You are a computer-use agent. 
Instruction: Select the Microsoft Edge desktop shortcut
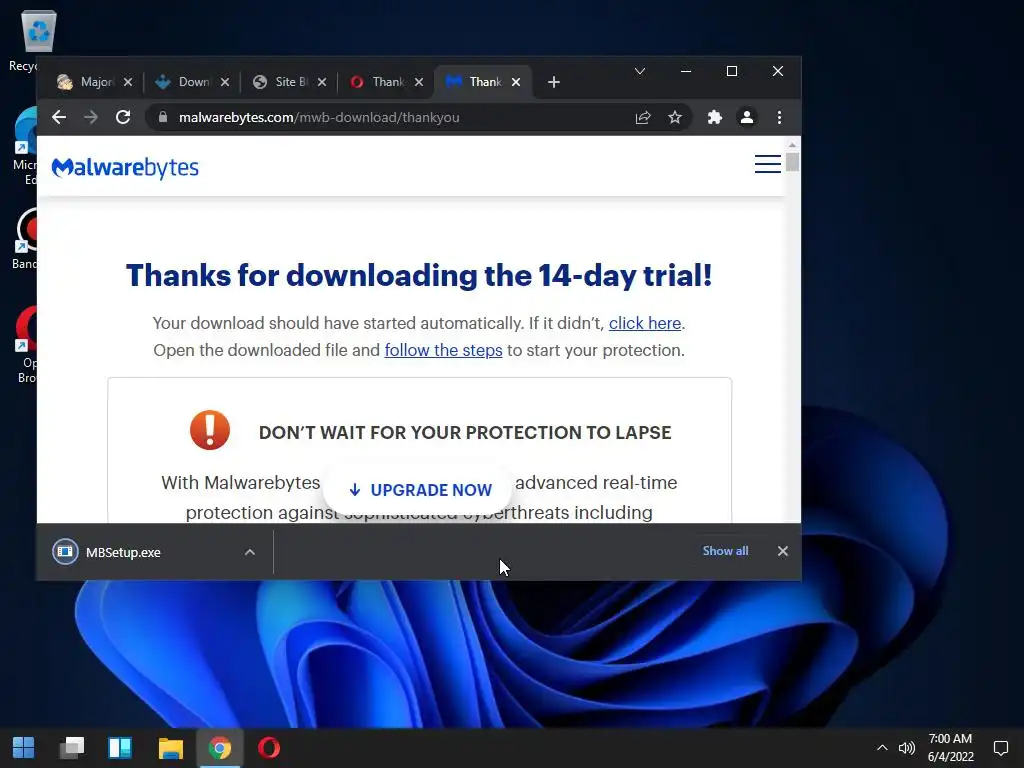click(x=27, y=146)
